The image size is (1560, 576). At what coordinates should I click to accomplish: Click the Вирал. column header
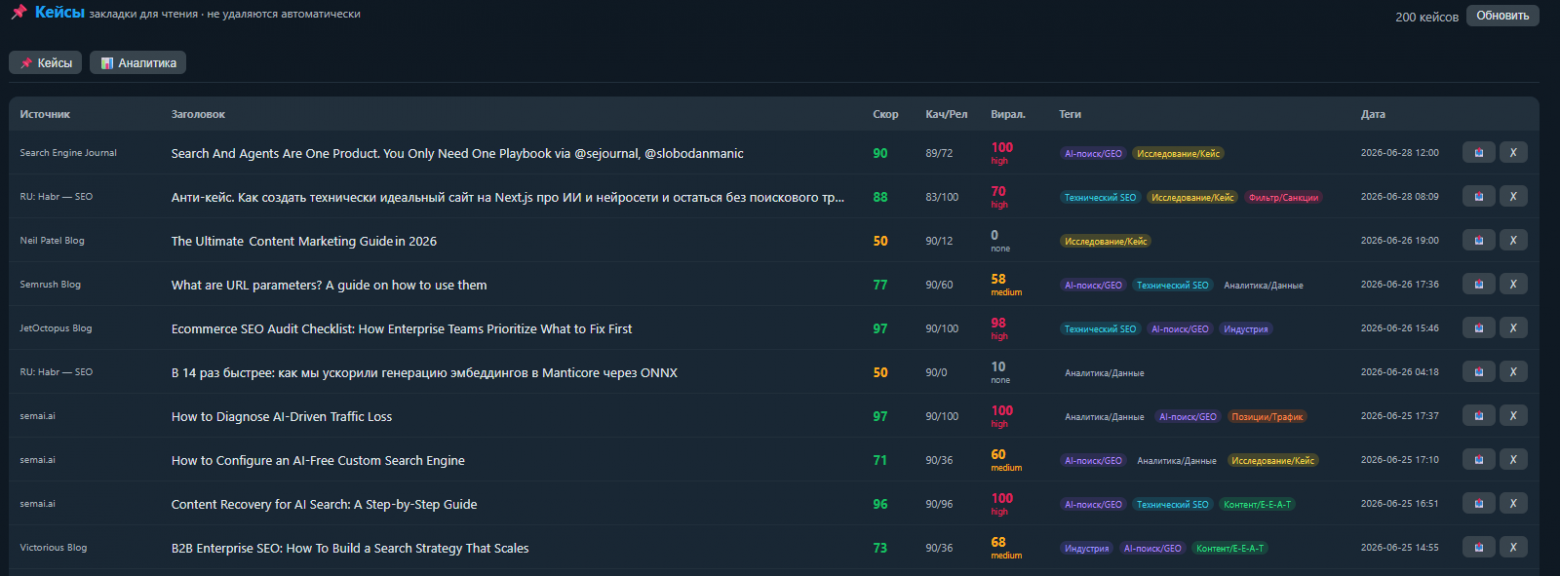click(x=1008, y=115)
